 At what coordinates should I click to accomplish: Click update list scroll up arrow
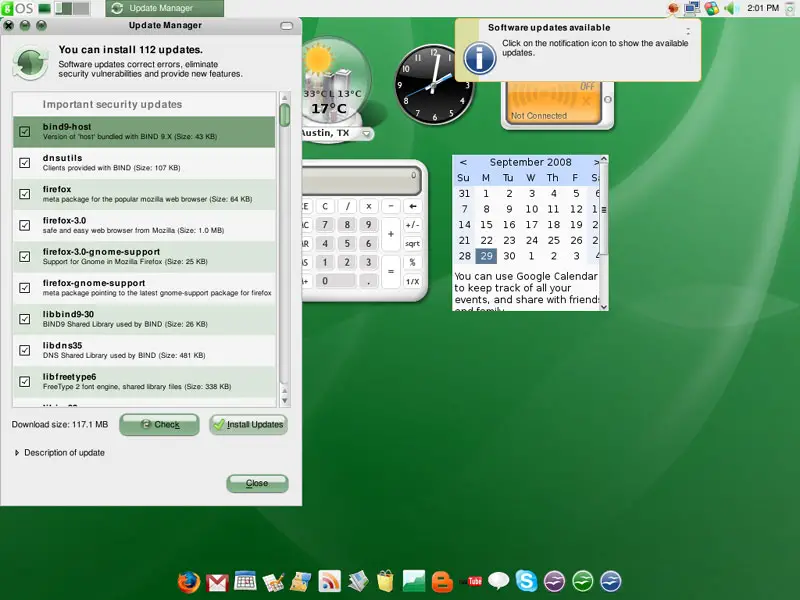point(285,97)
